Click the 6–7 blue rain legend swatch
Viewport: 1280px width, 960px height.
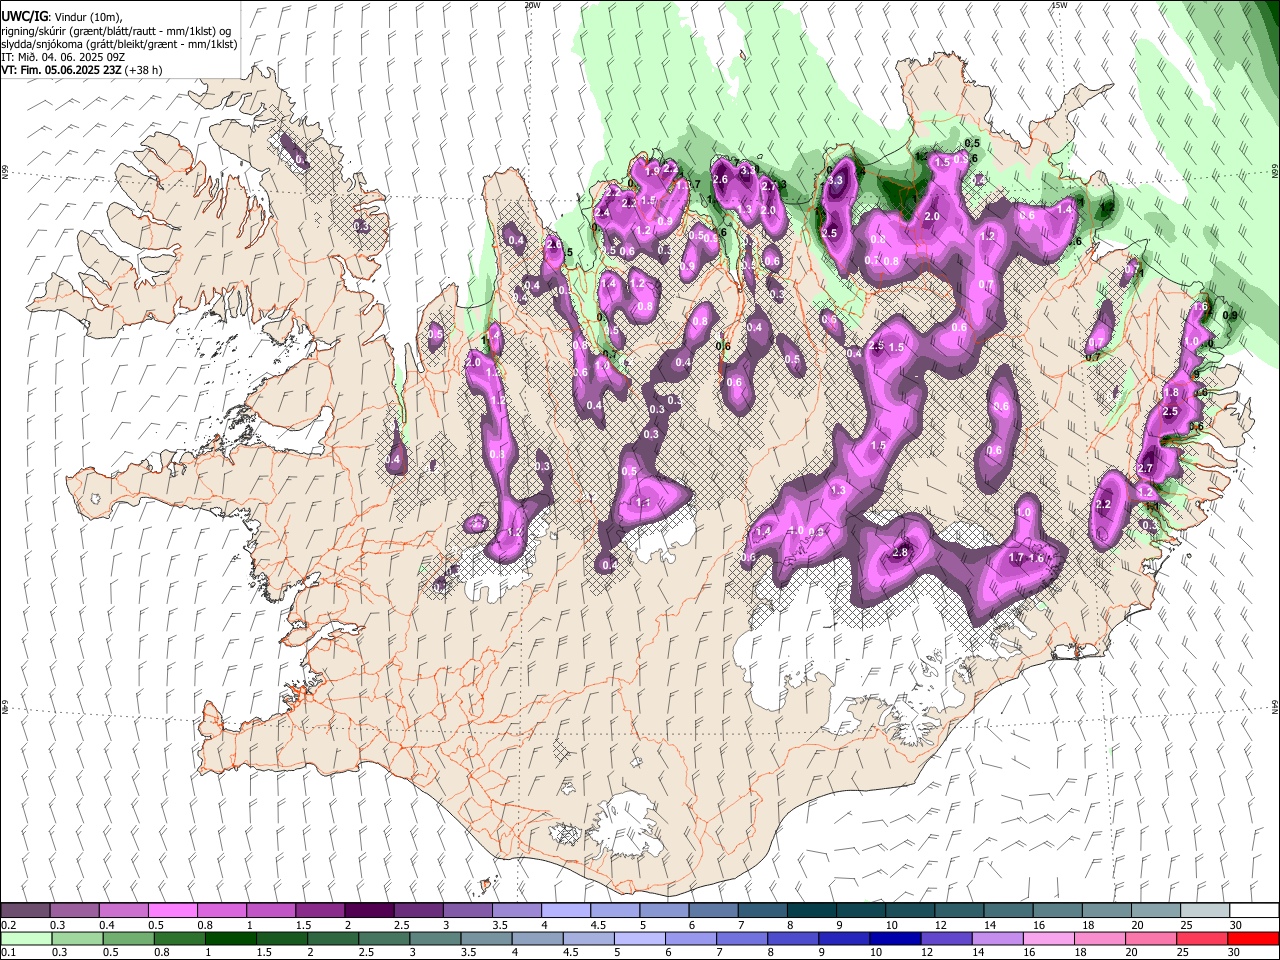pos(689,938)
